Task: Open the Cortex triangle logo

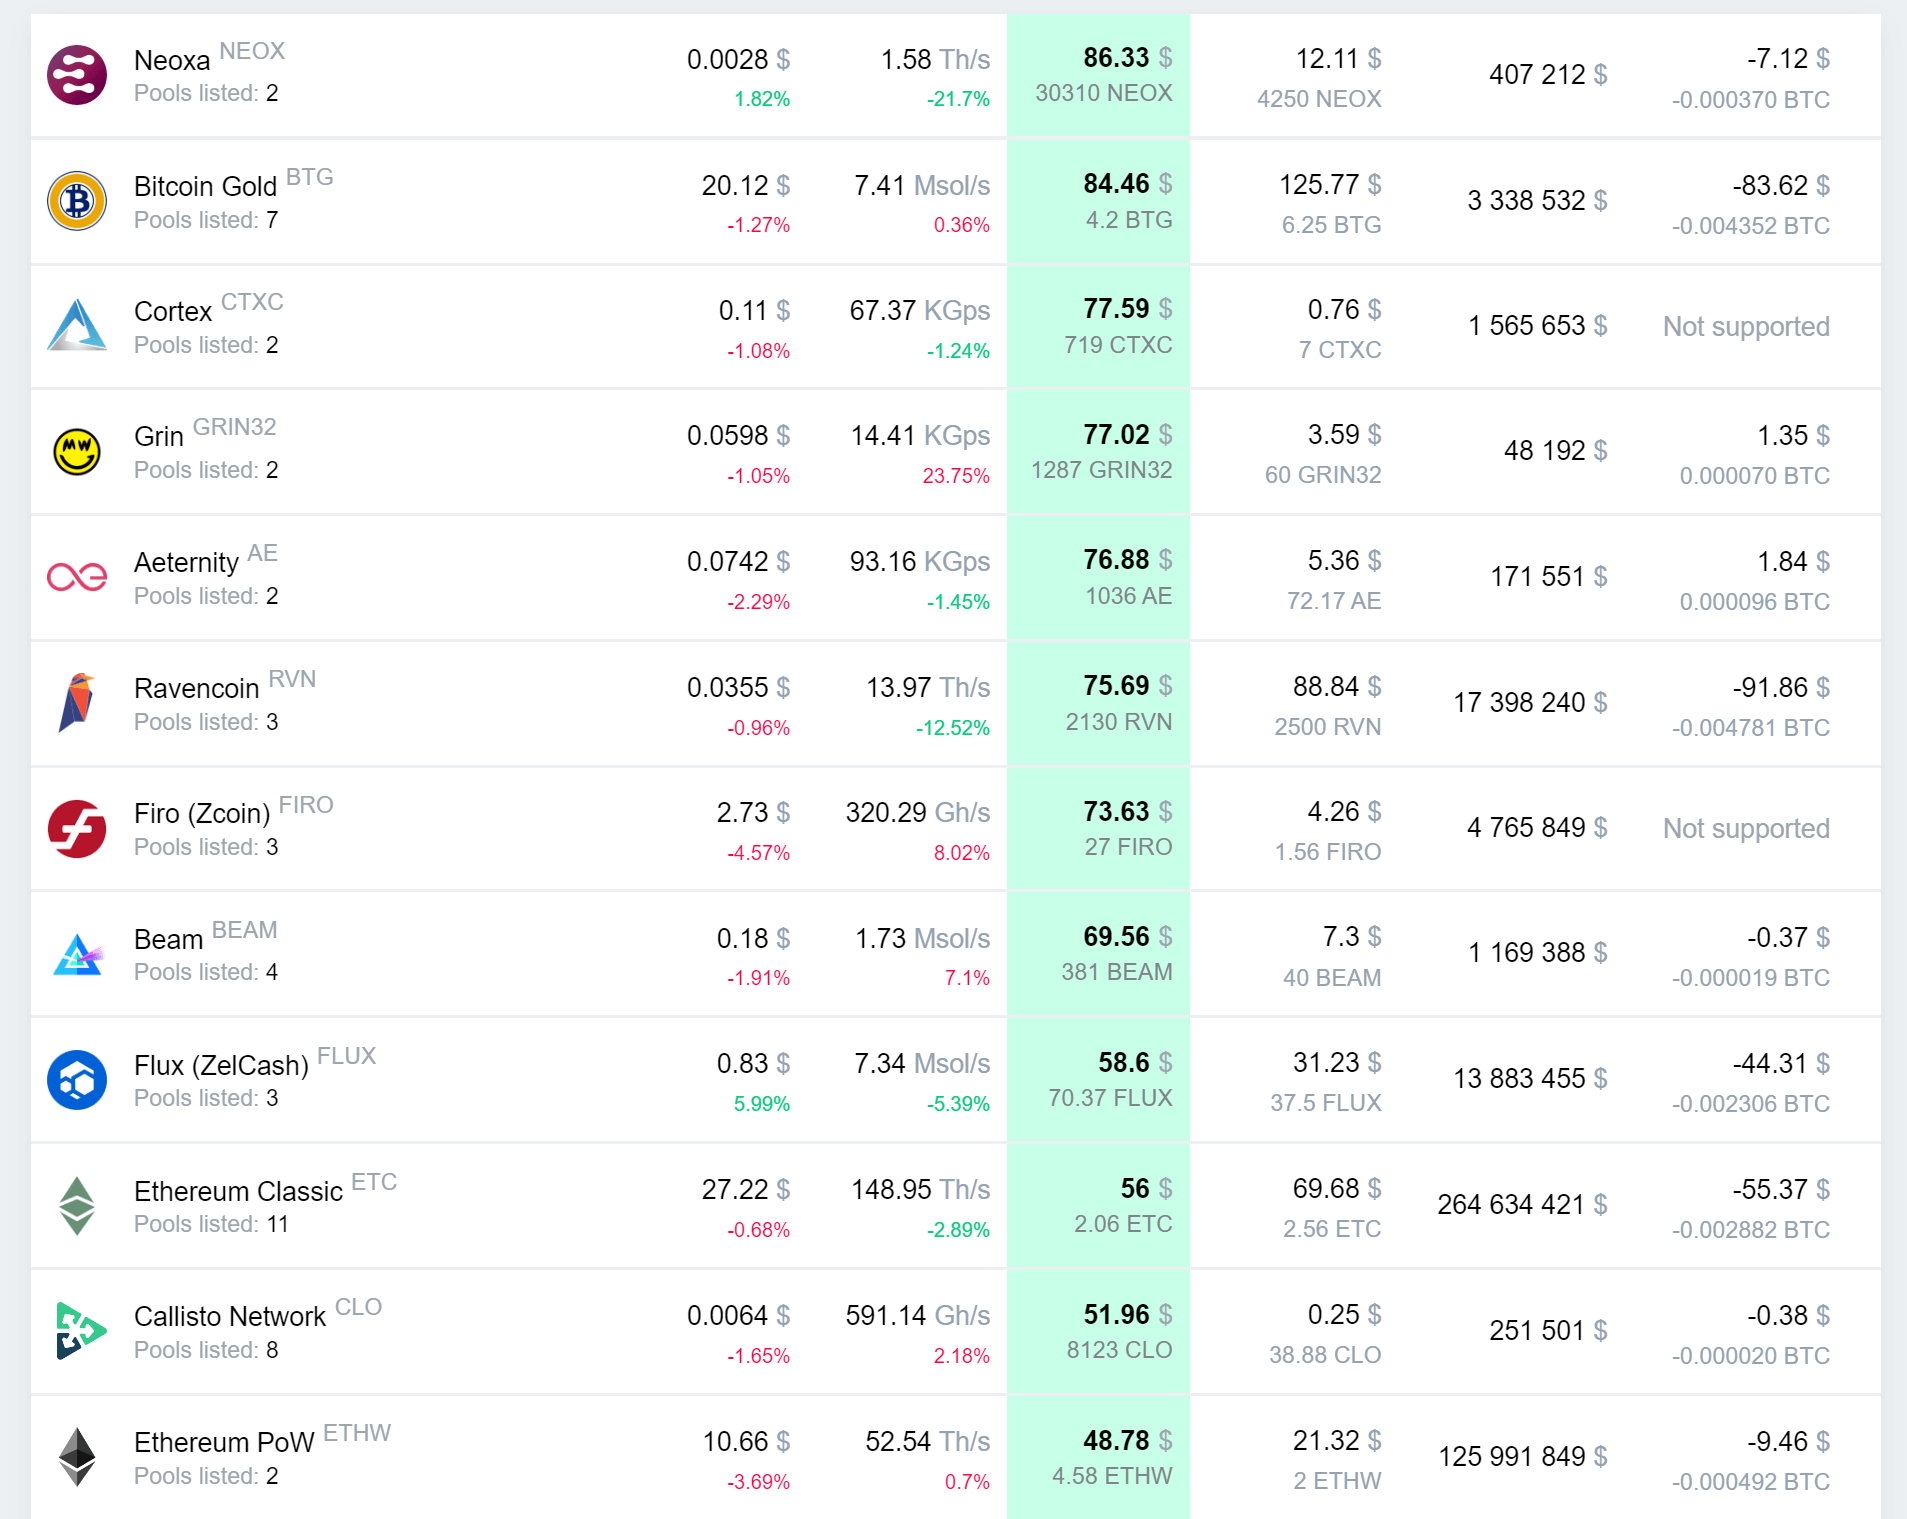Action: point(77,326)
